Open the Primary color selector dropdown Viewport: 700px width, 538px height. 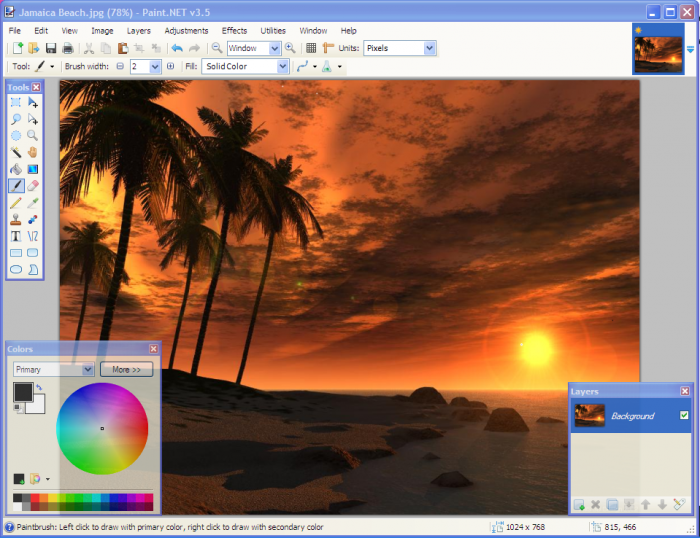click(54, 369)
